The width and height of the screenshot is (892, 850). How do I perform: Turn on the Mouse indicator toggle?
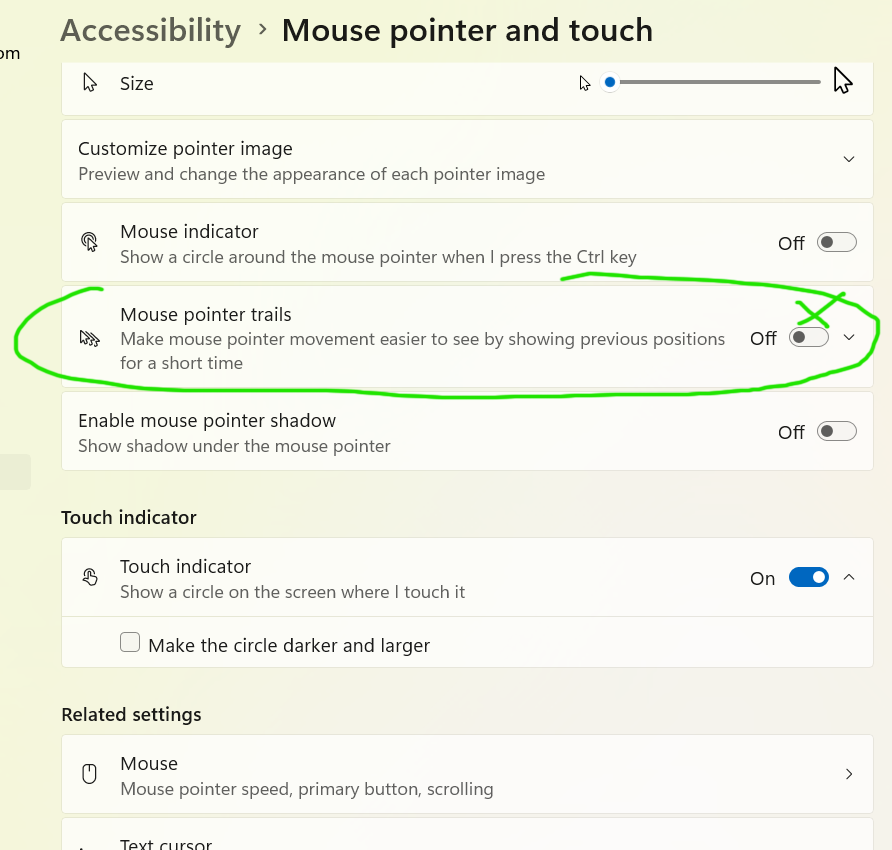(x=836, y=242)
